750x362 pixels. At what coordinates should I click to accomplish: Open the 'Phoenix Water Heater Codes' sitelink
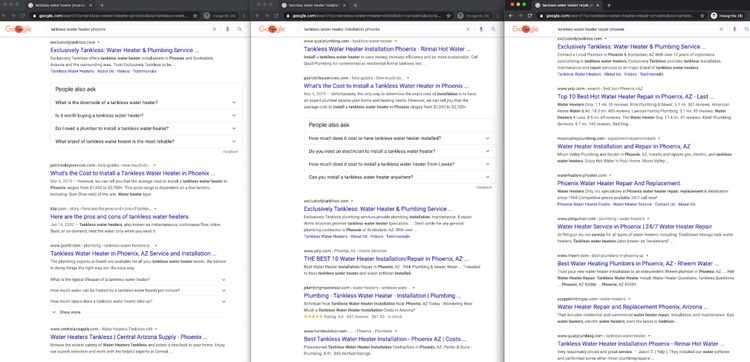click(584, 204)
